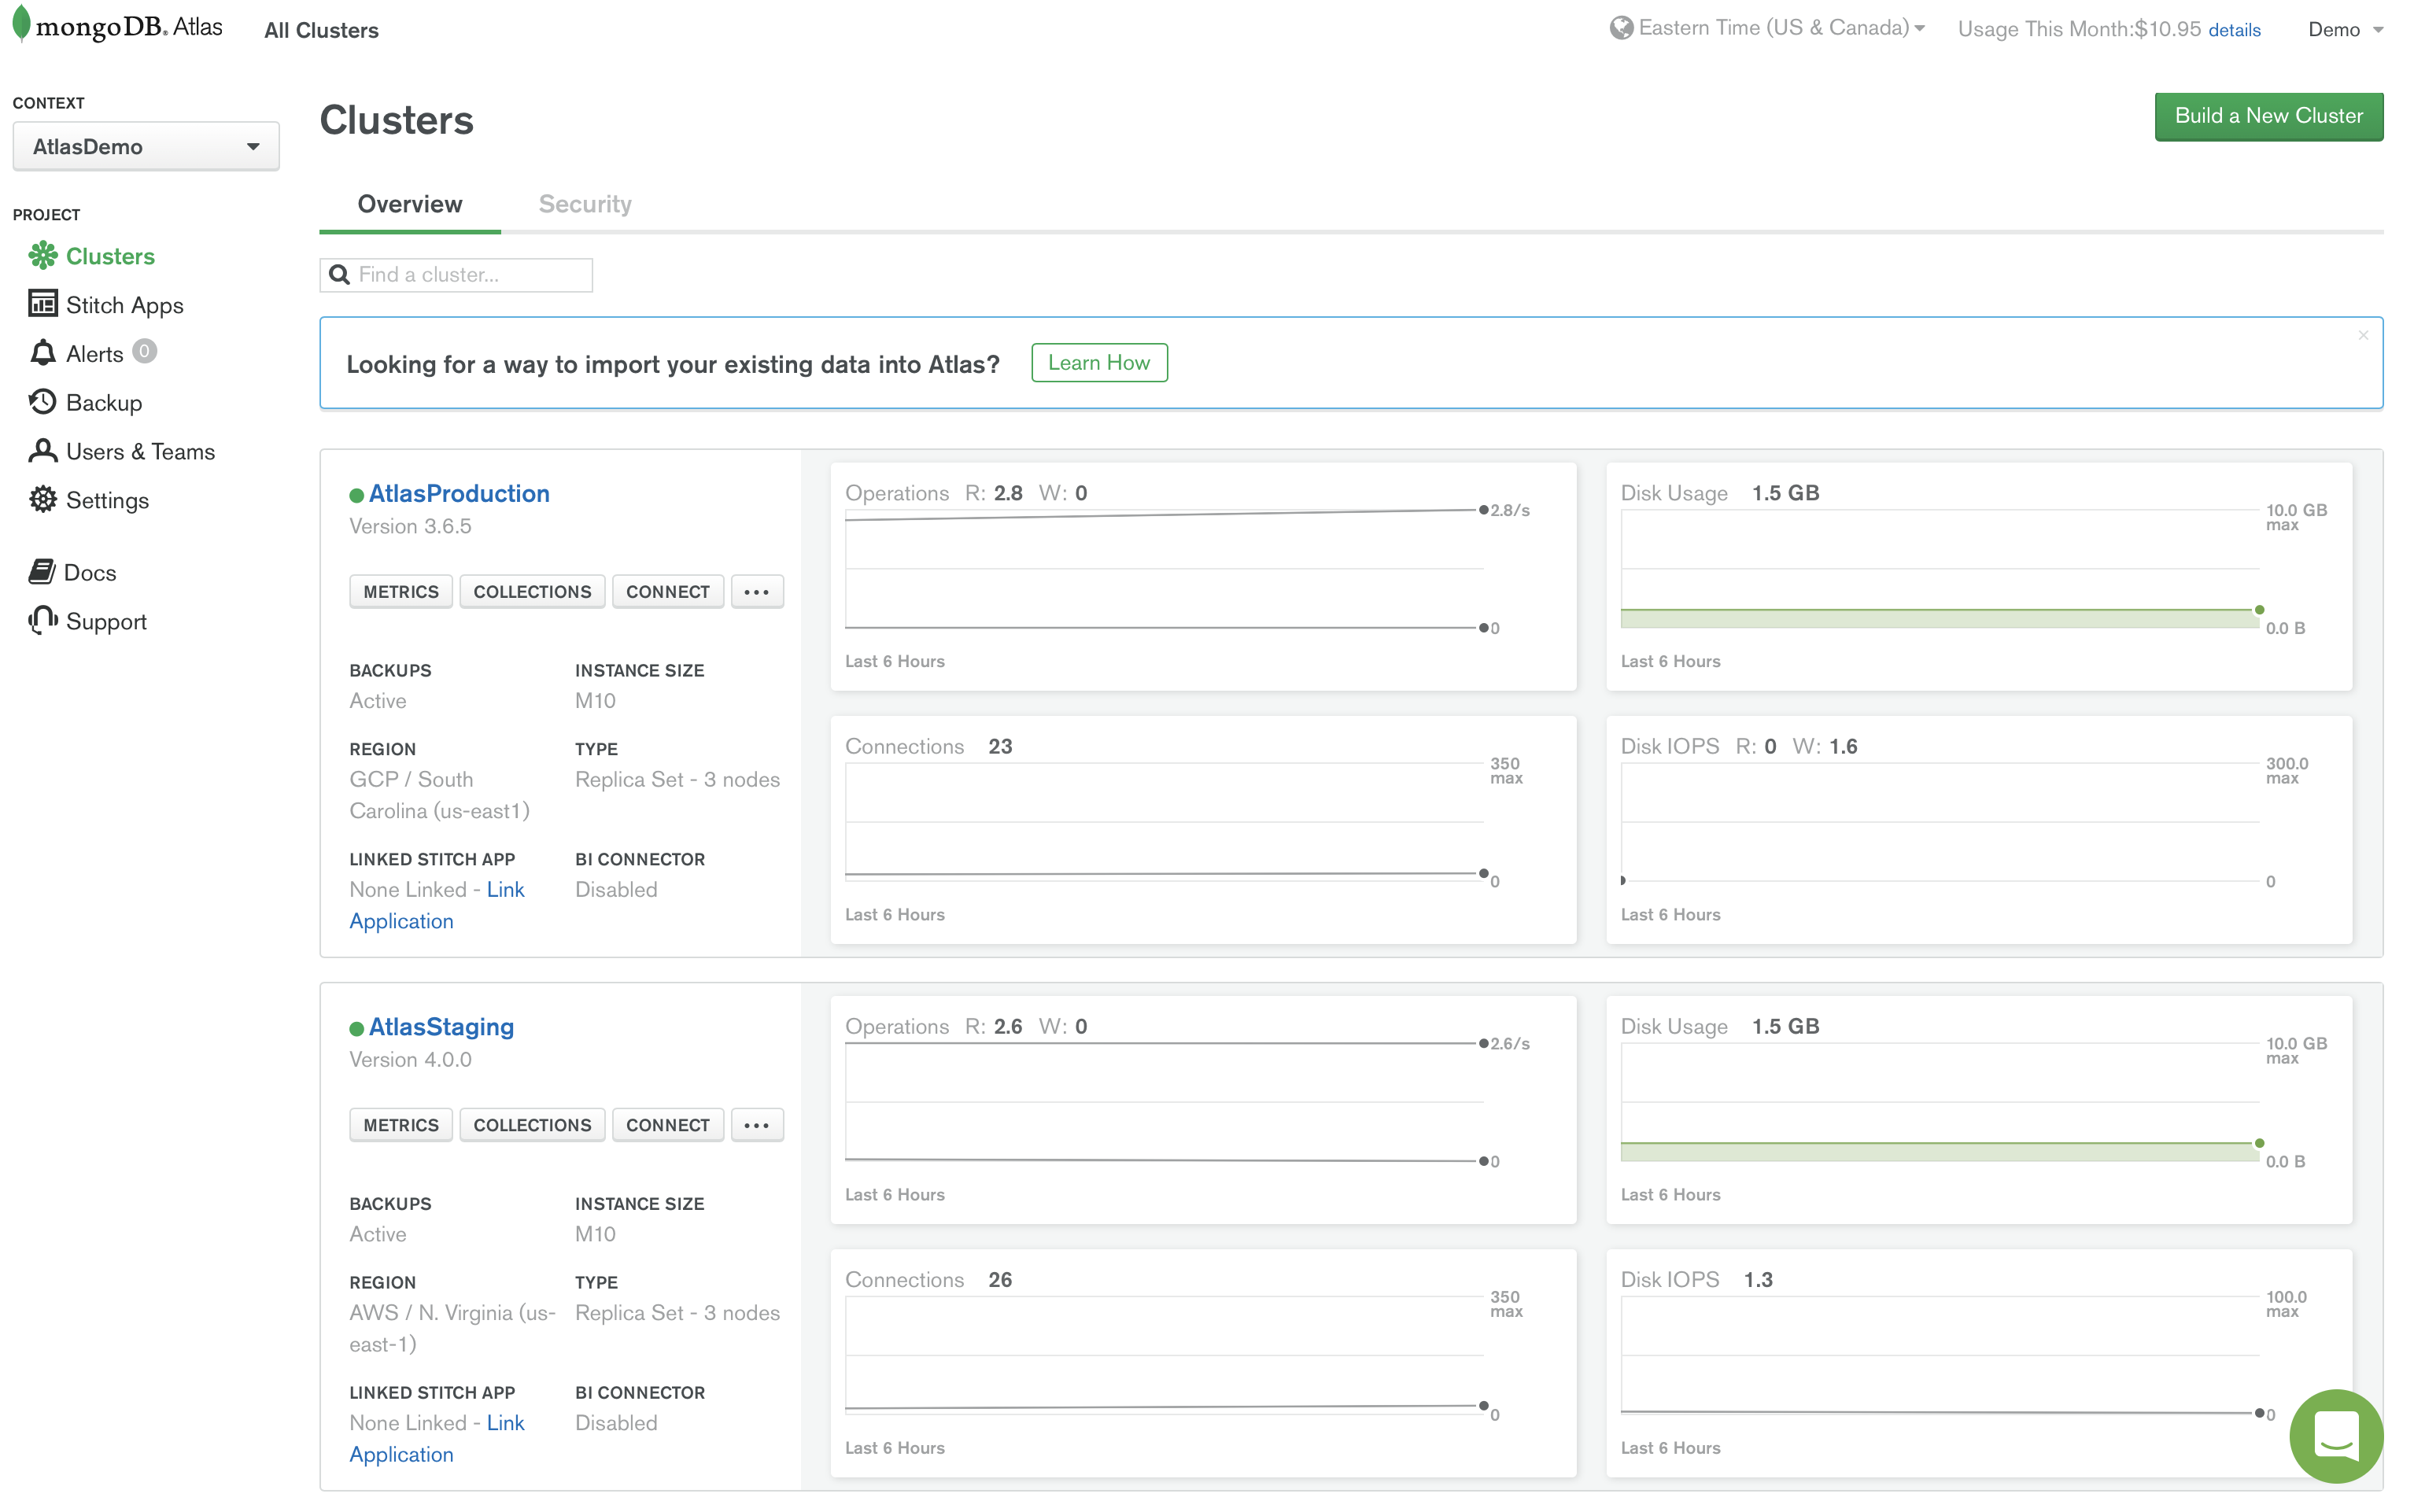
Task: Dismiss the import data banner
Action: pos(2363,336)
